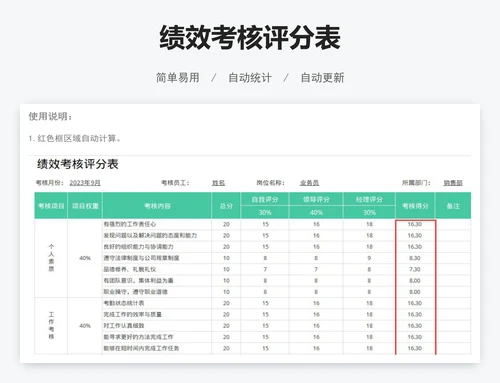
Task: Click the 能够在短时间内完成工作任务 cell
Action: click(x=157, y=348)
